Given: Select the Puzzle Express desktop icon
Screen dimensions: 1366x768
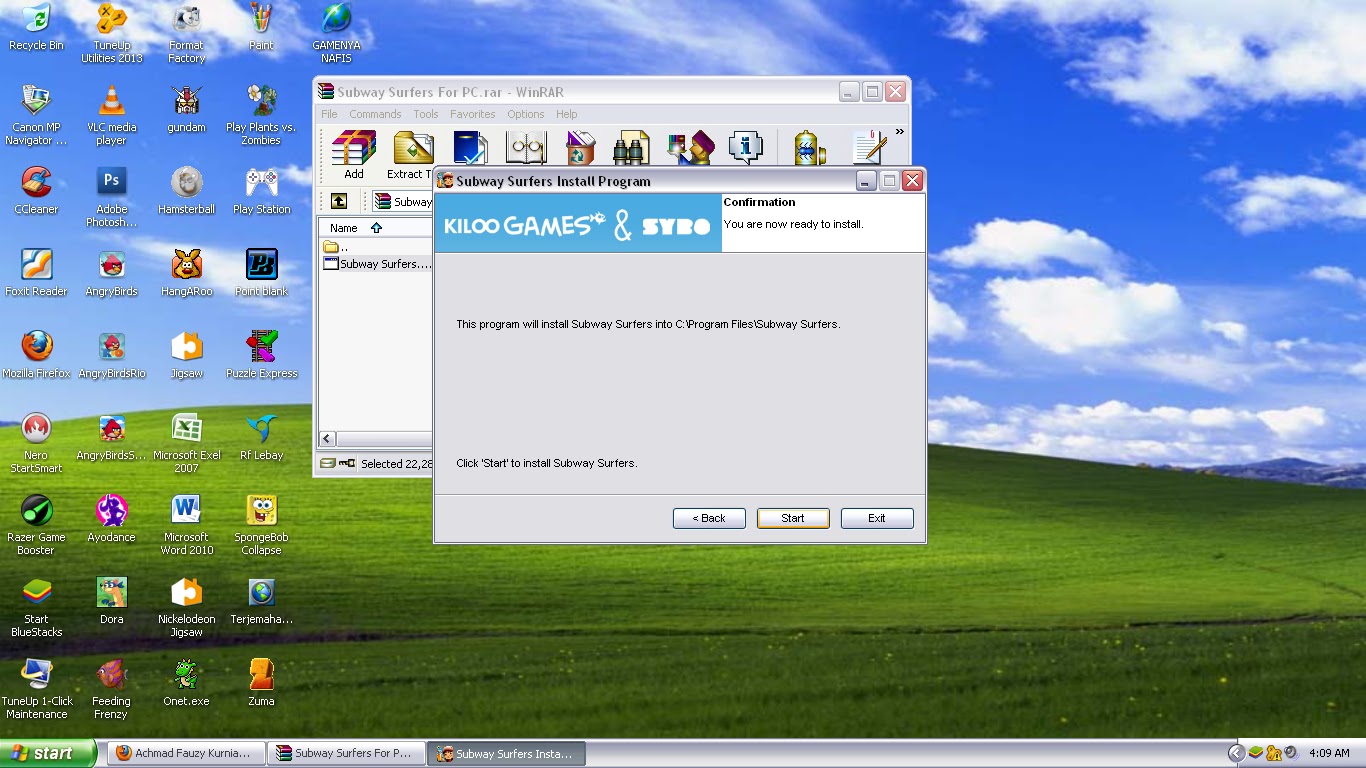Looking at the screenshot, I should tap(261, 355).
